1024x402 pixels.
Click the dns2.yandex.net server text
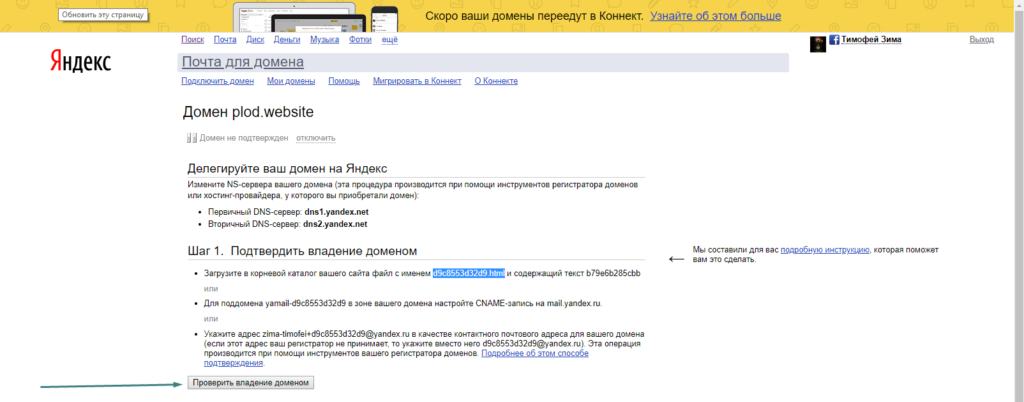coord(336,224)
